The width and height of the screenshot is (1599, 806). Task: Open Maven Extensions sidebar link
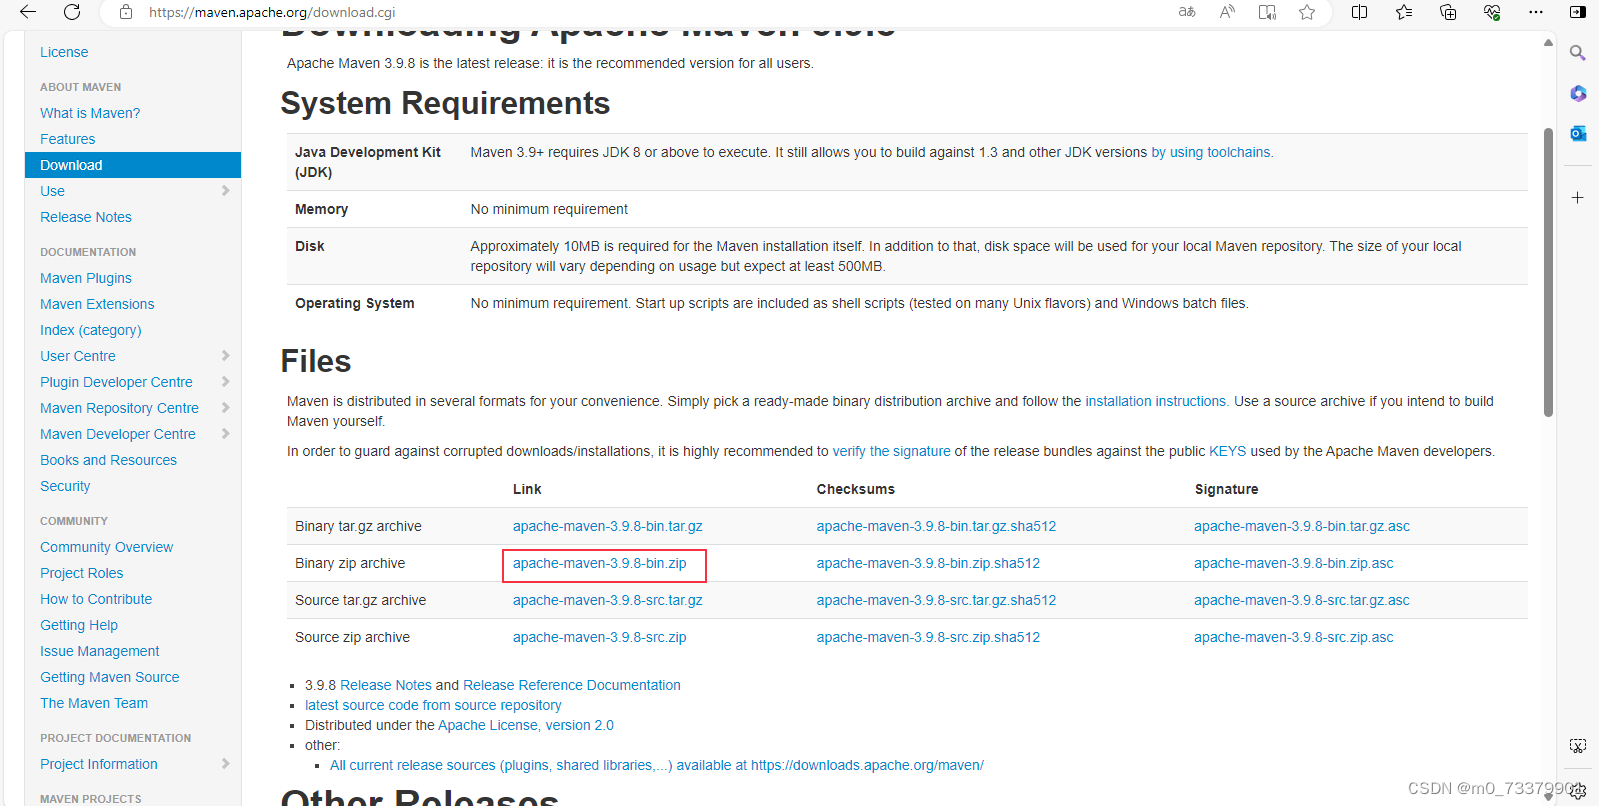[x=97, y=304]
